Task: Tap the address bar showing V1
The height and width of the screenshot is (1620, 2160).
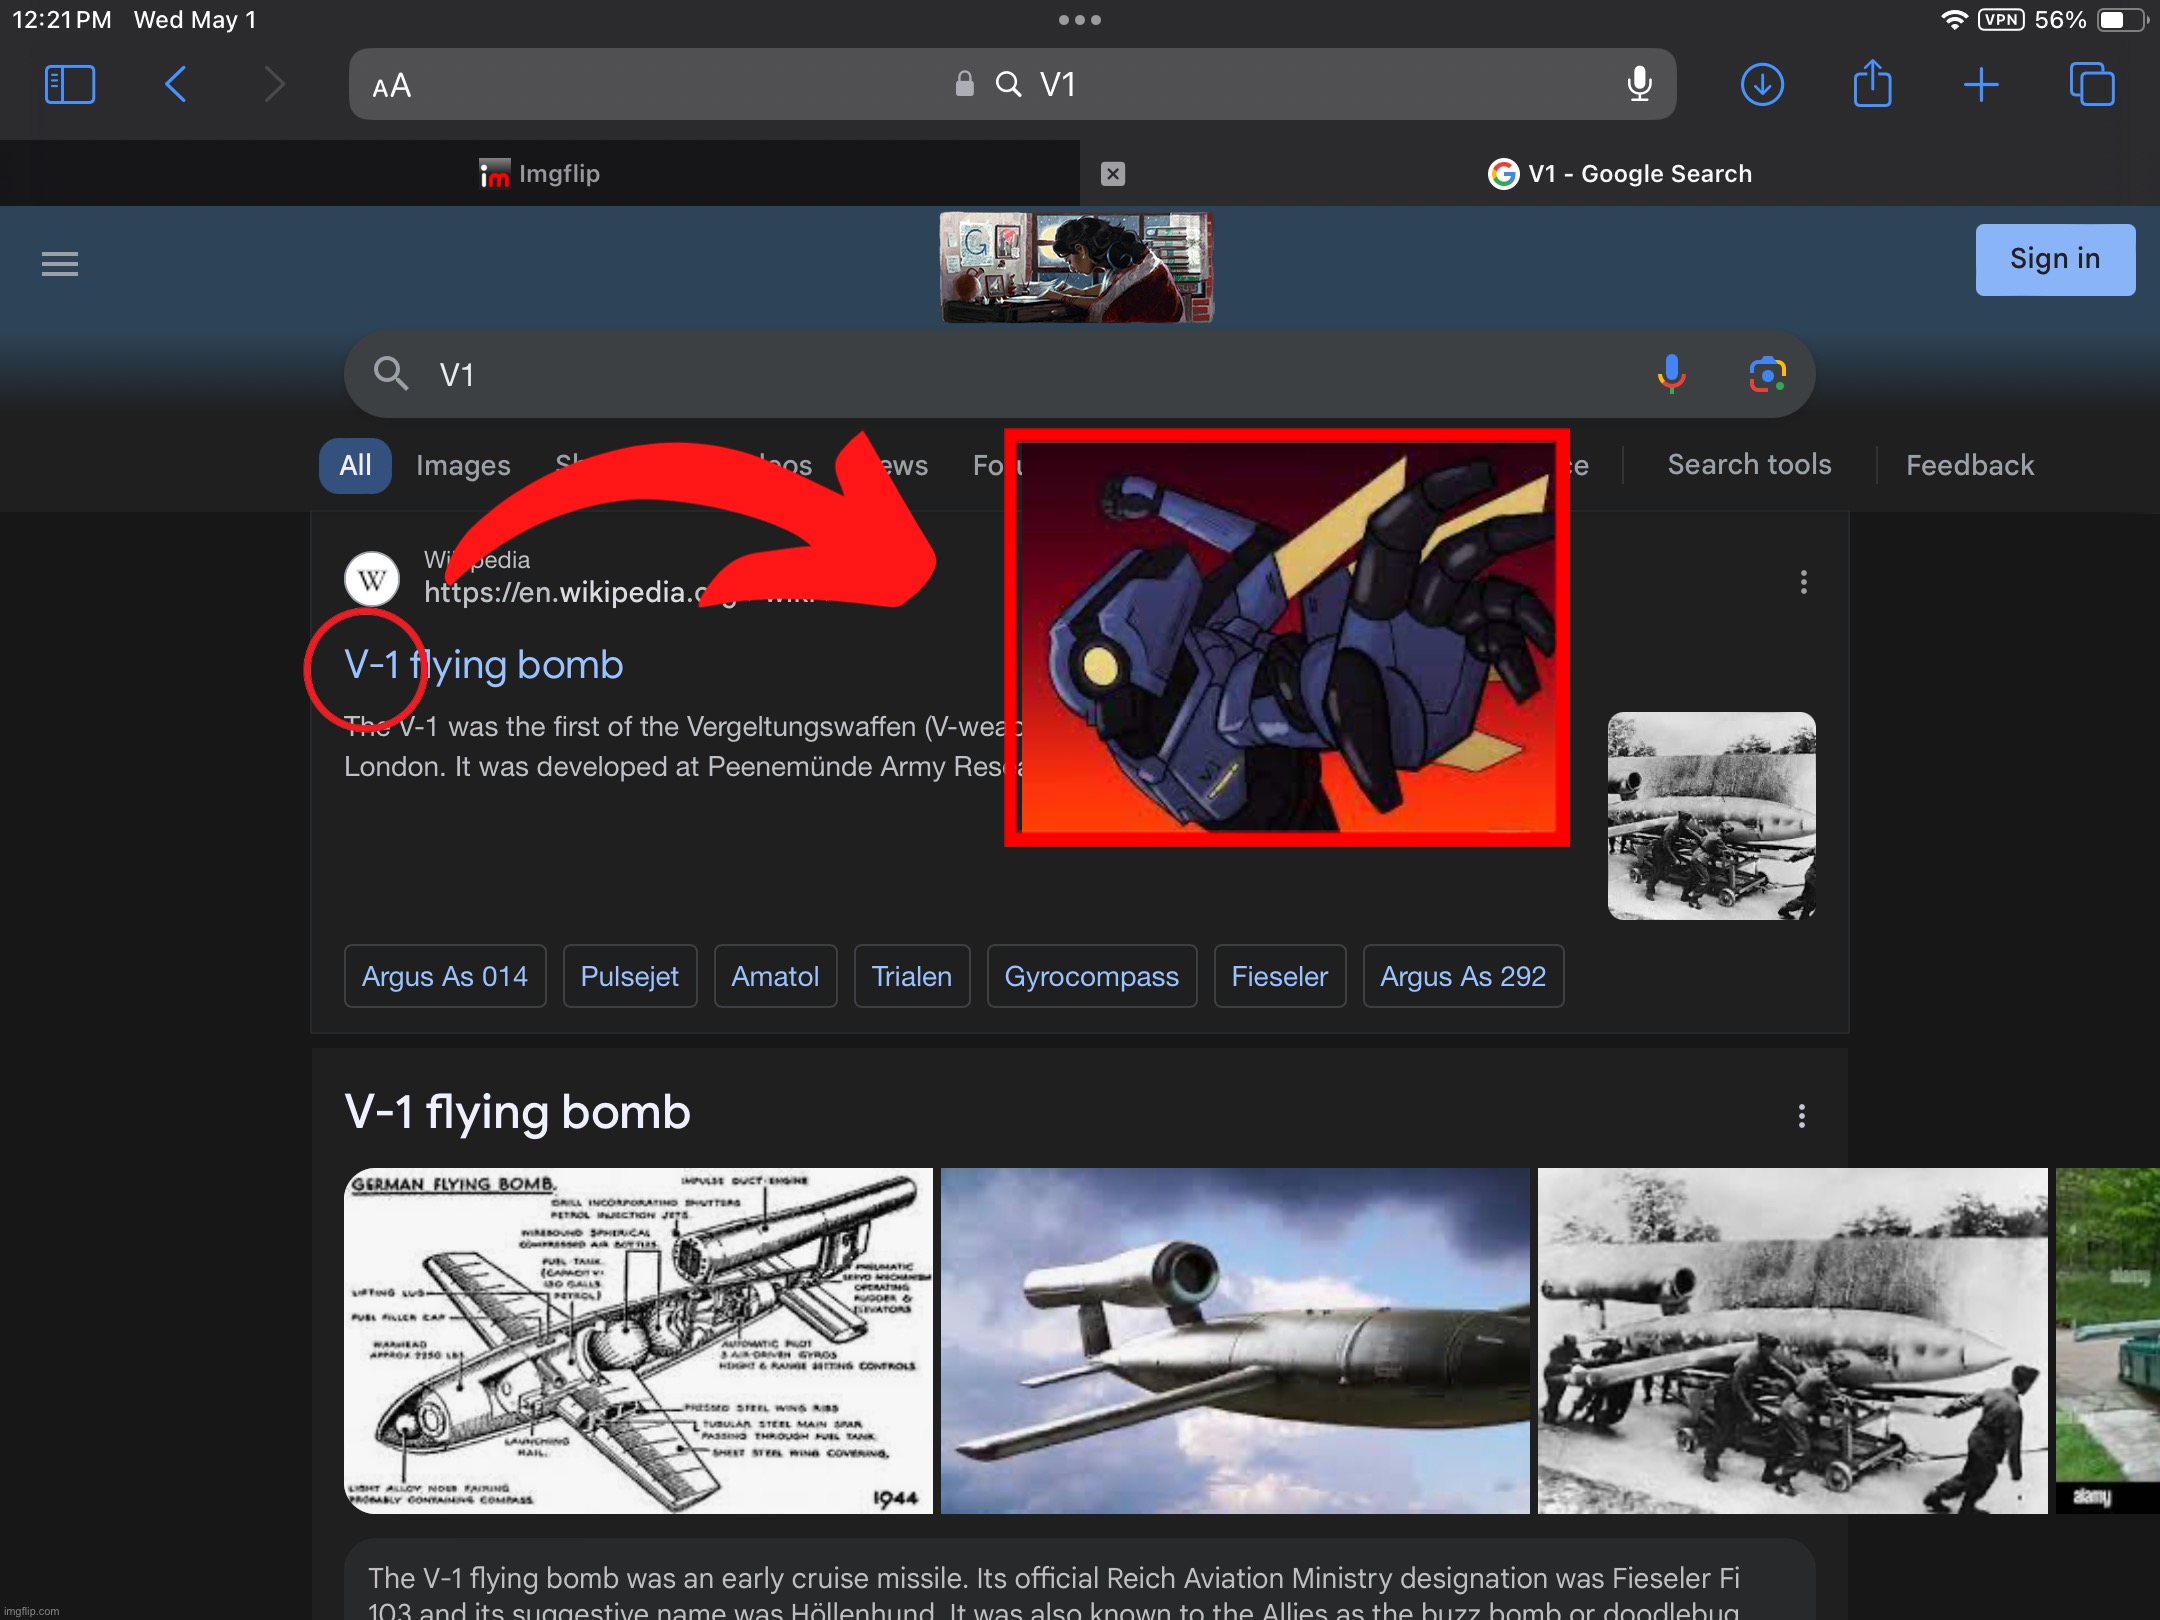Action: click(x=1012, y=84)
